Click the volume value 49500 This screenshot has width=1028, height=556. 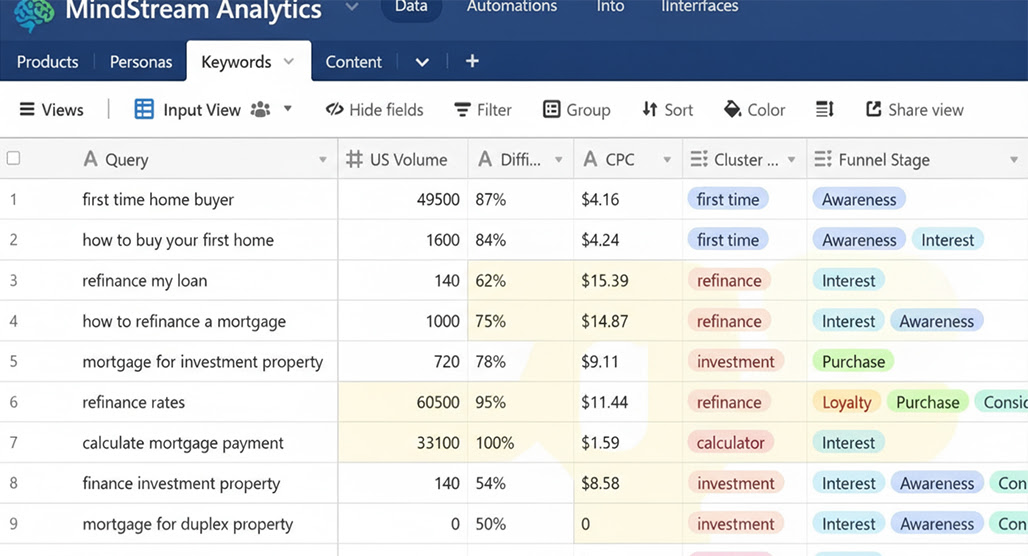(x=438, y=199)
